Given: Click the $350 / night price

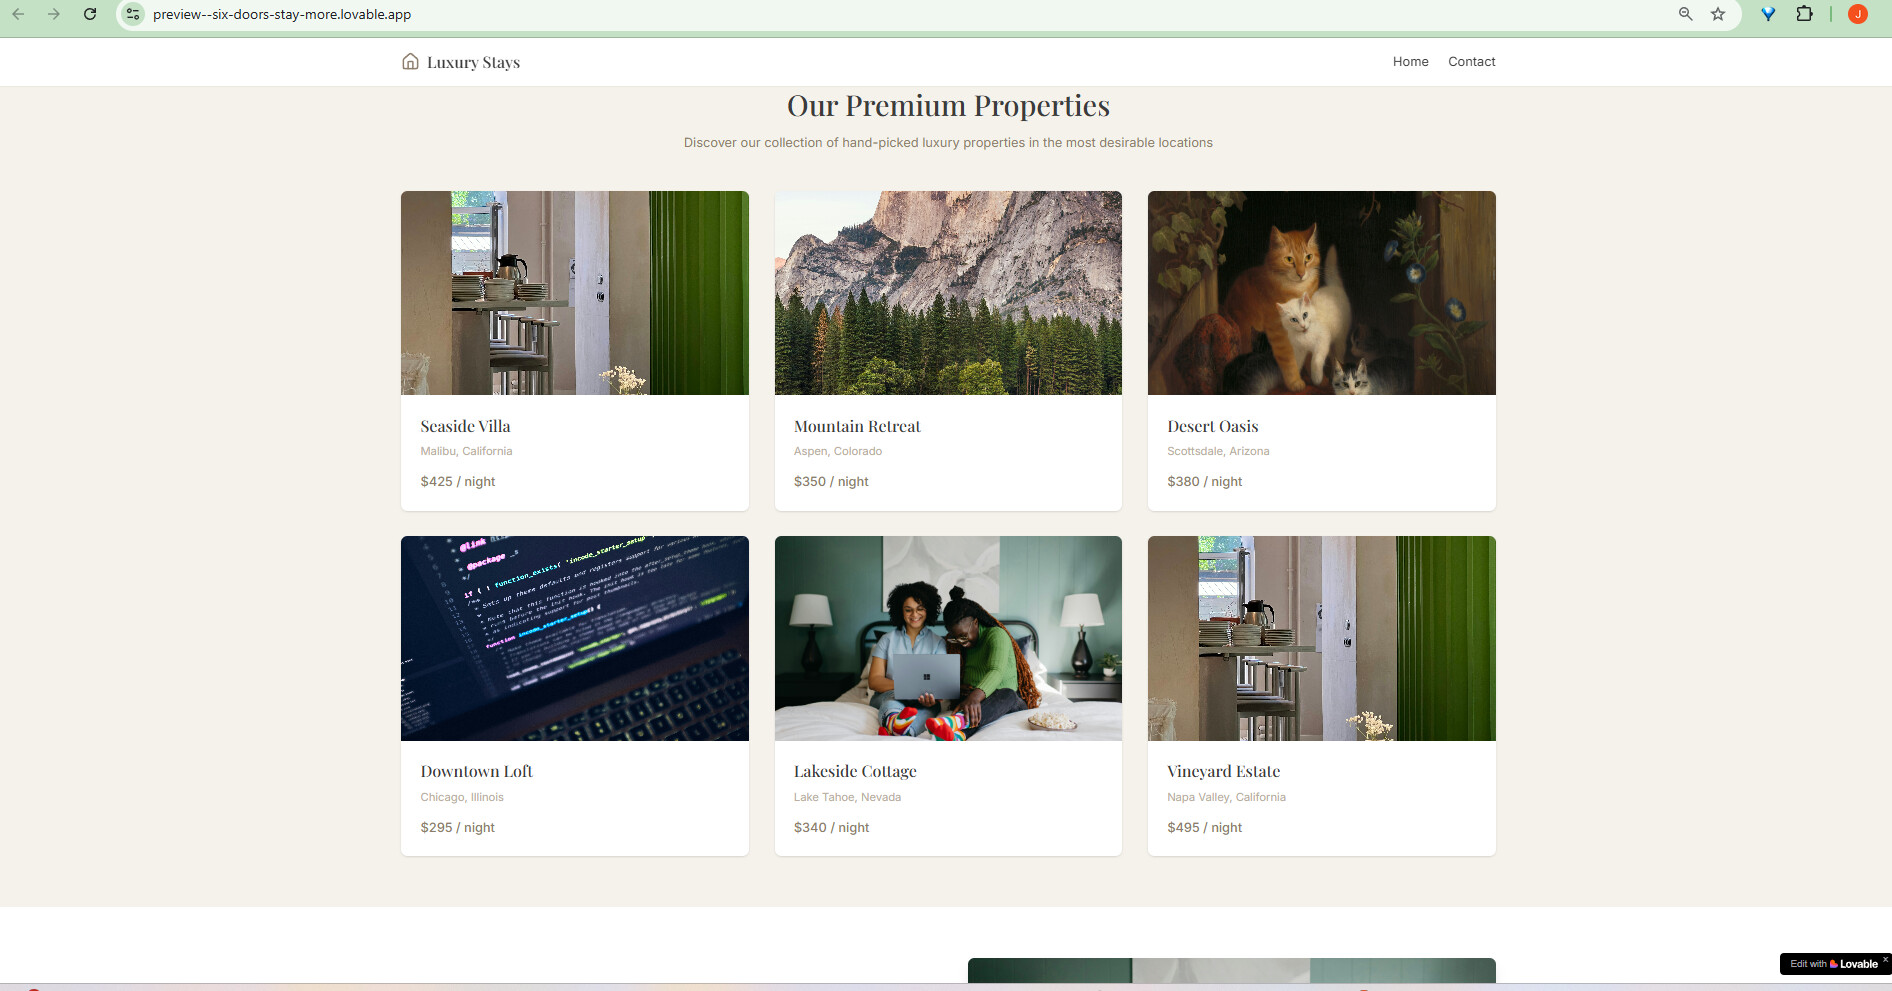Looking at the screenshot, I should (x=831, y=481).
